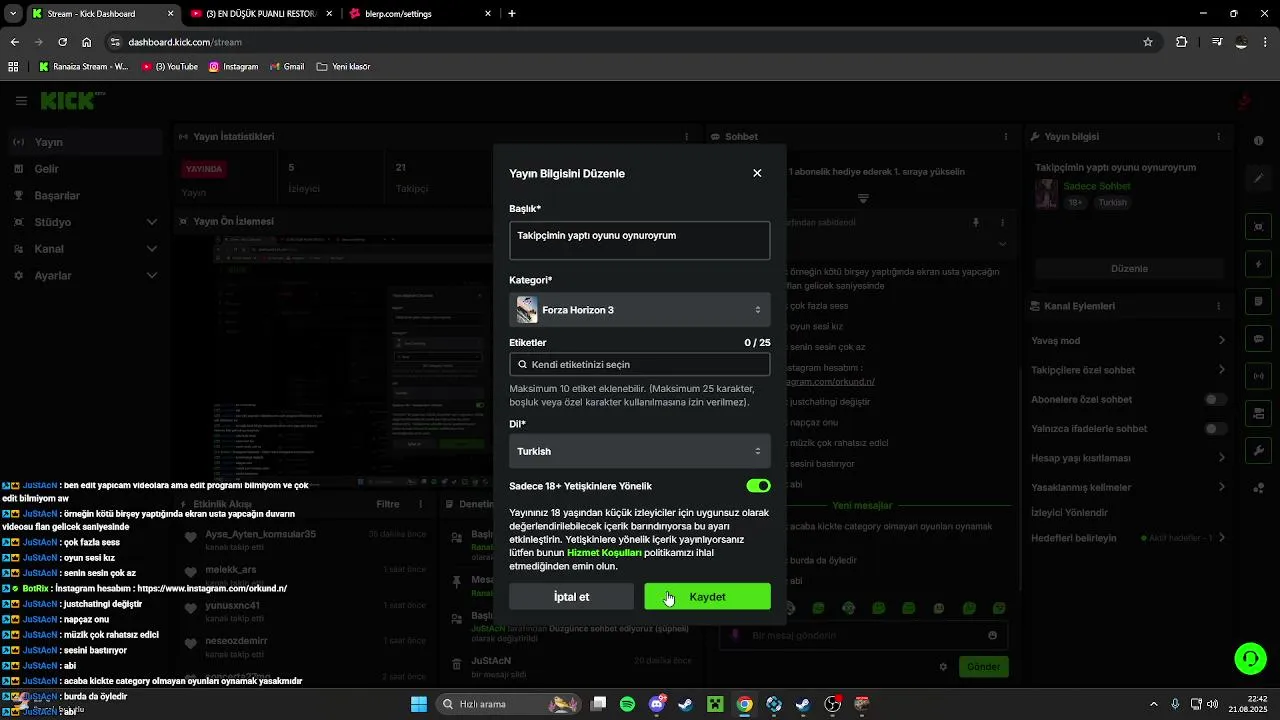Click the broadcast signal icon in right toolbar
Viewport: 1280px width, 720px height.
click(1258, 376)
